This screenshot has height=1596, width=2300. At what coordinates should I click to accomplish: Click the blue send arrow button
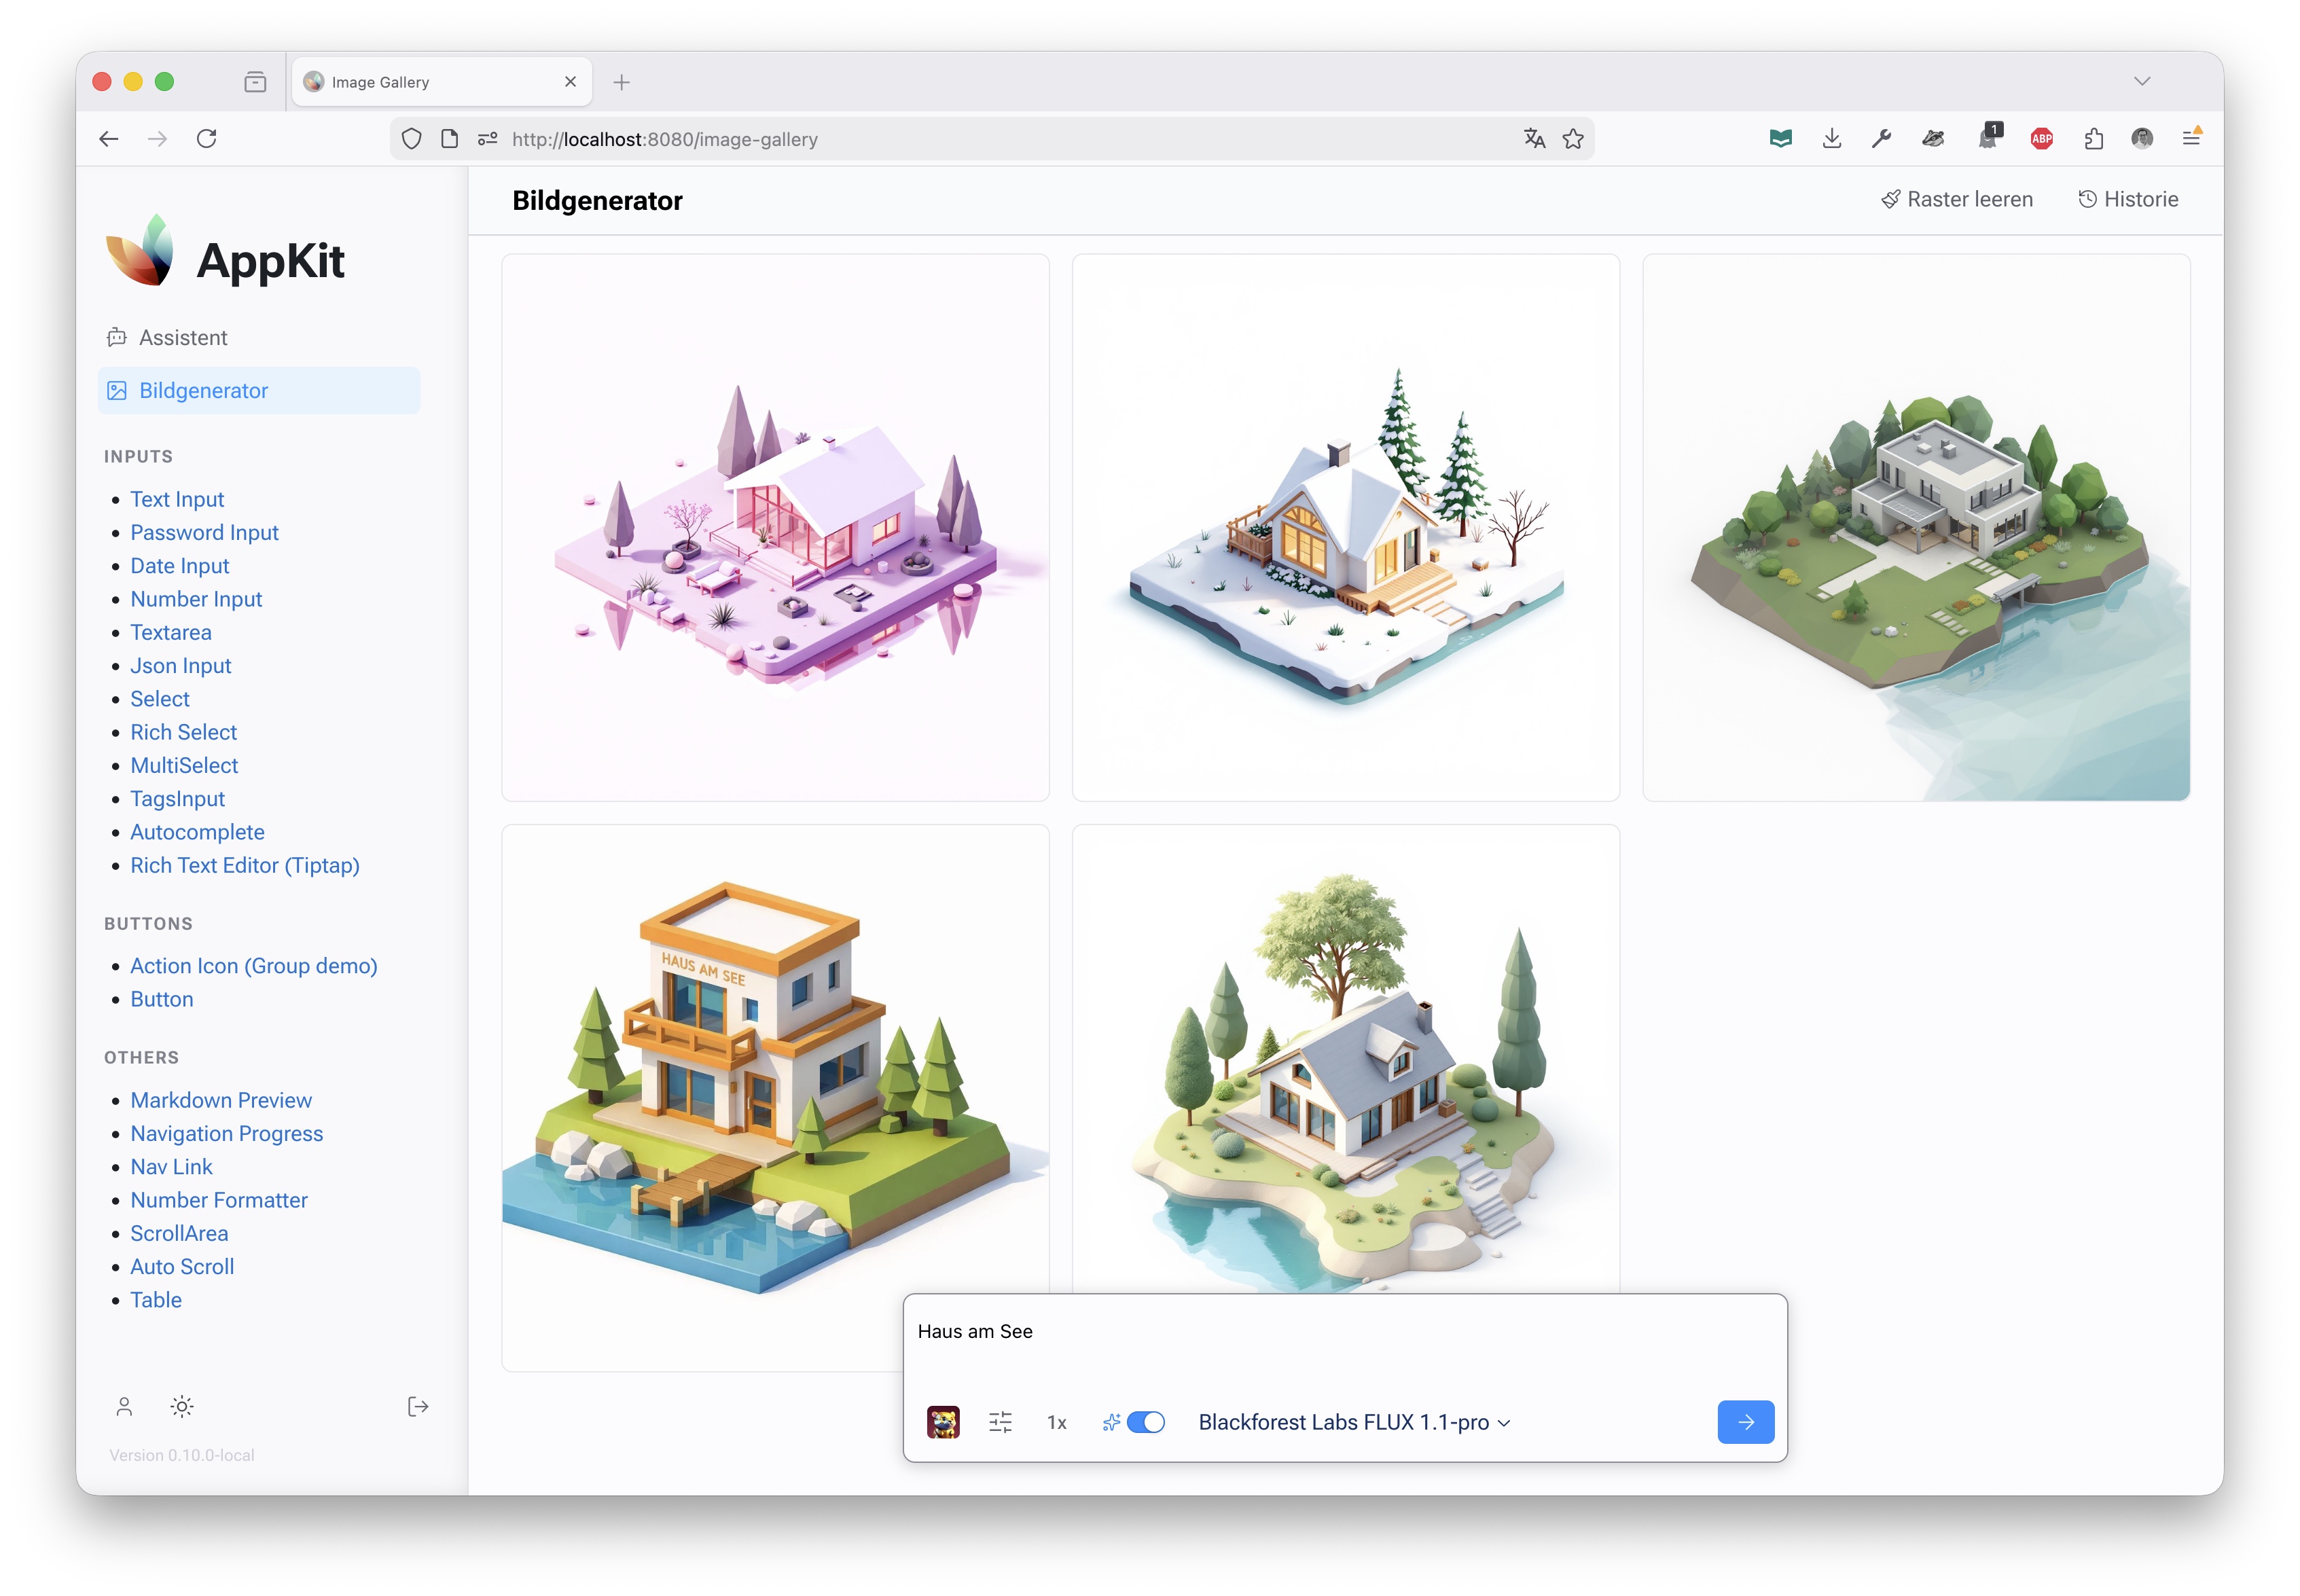pyautogui.click(x=1745, y=1422)
